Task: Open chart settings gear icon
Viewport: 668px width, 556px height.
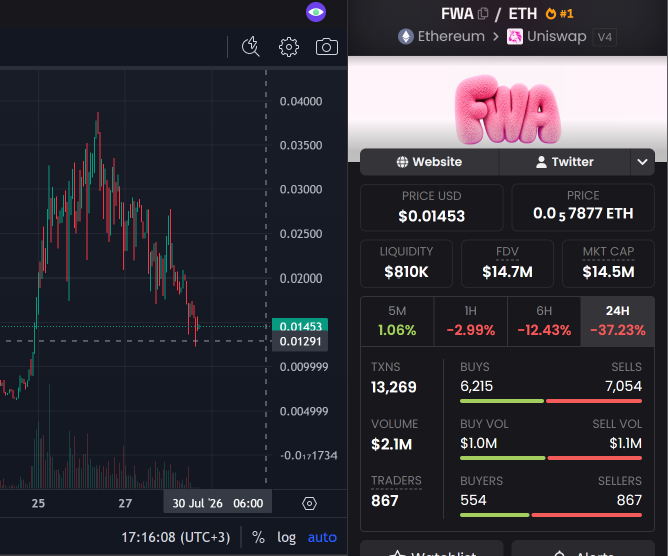Action: (x=289, y=47)
